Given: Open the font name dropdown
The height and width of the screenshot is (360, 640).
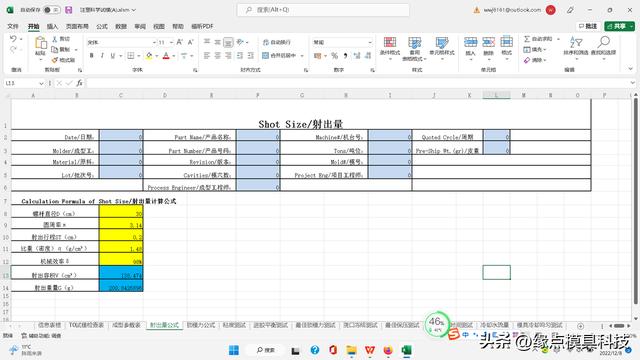Looking at the screenshot, I should pos(154,42).
